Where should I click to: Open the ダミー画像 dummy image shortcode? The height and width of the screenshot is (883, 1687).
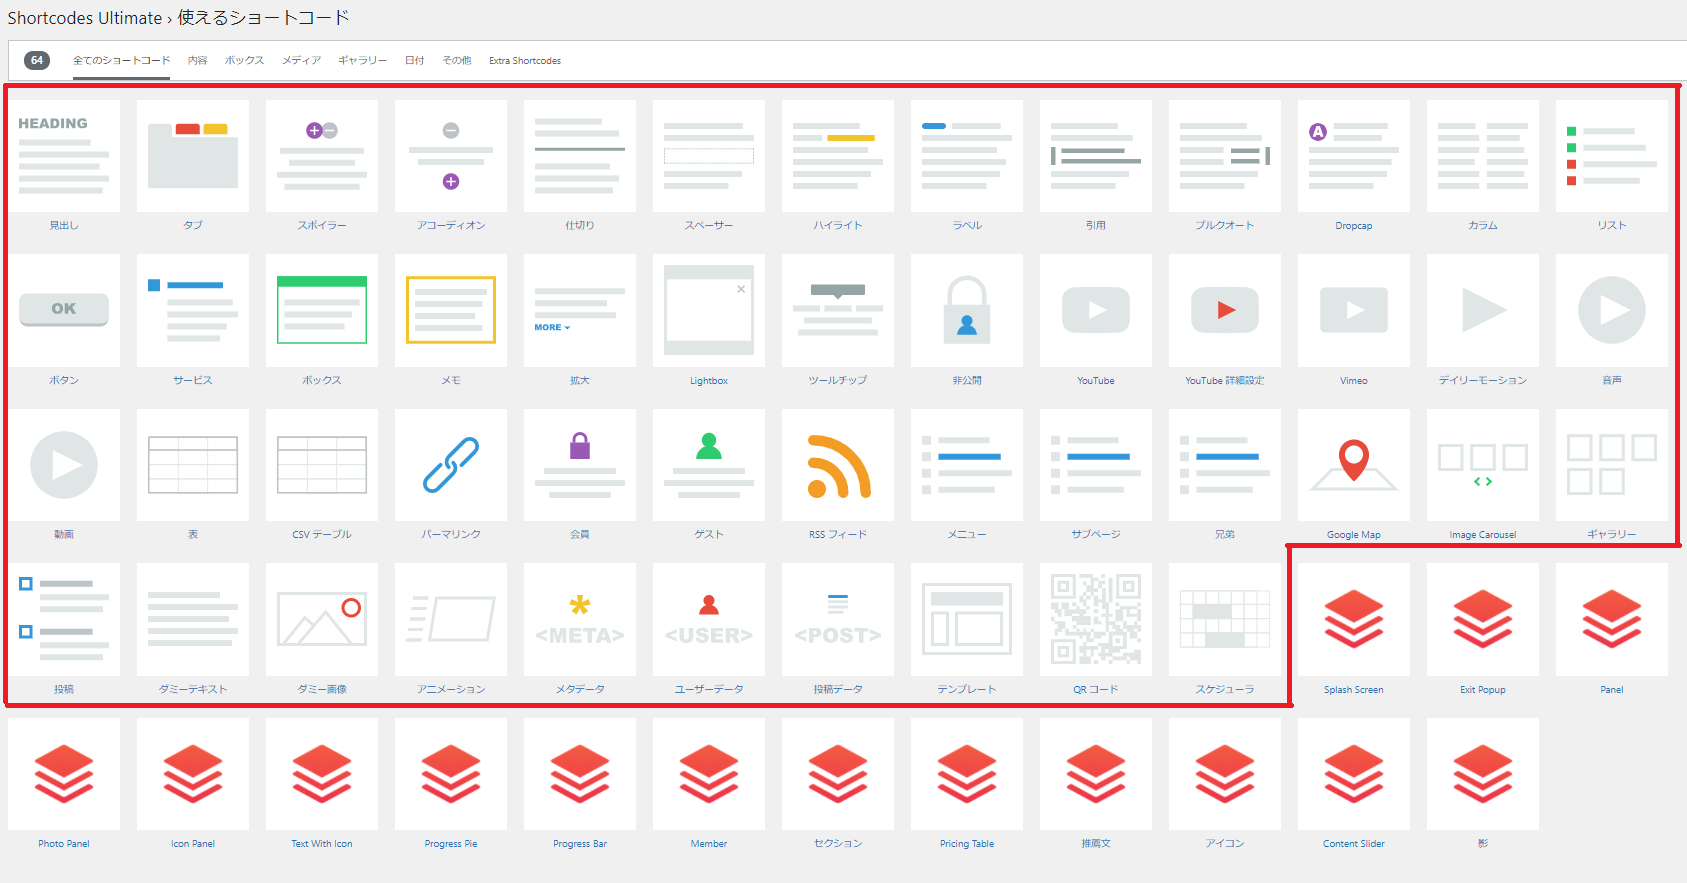pyautogui.click(x=322, y=619)
